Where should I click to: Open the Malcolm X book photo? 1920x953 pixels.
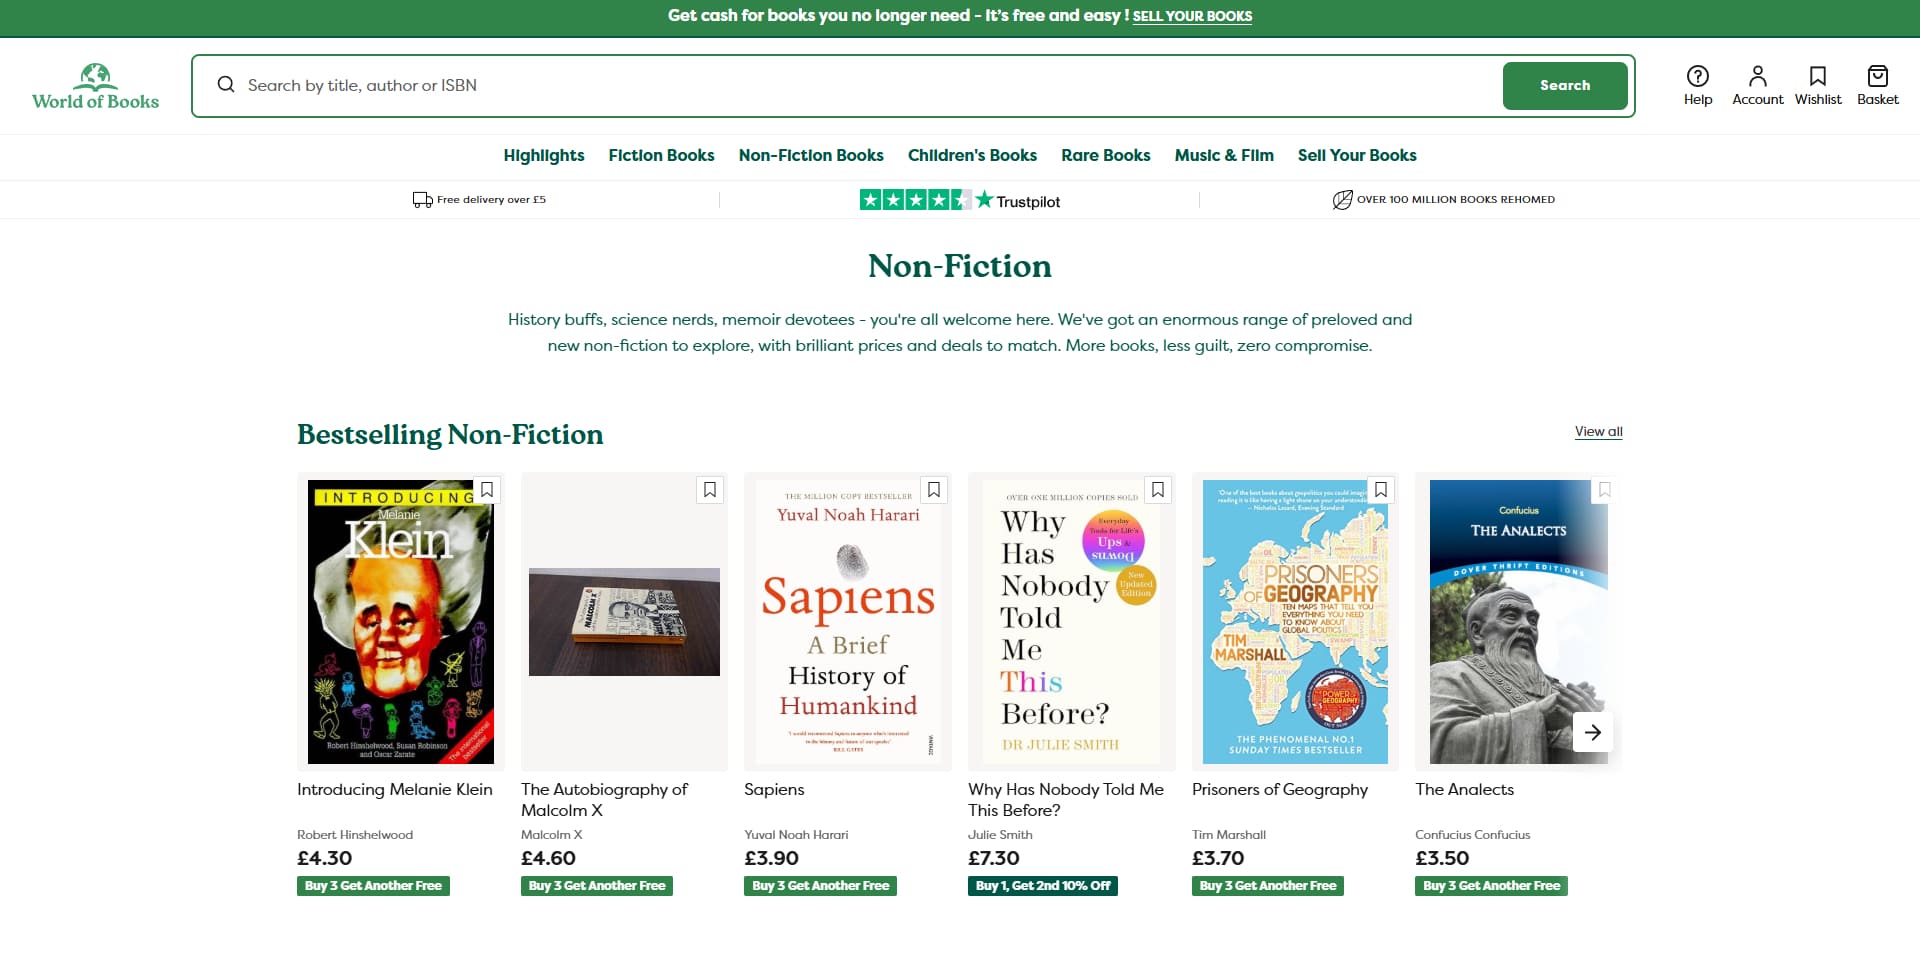624,622
